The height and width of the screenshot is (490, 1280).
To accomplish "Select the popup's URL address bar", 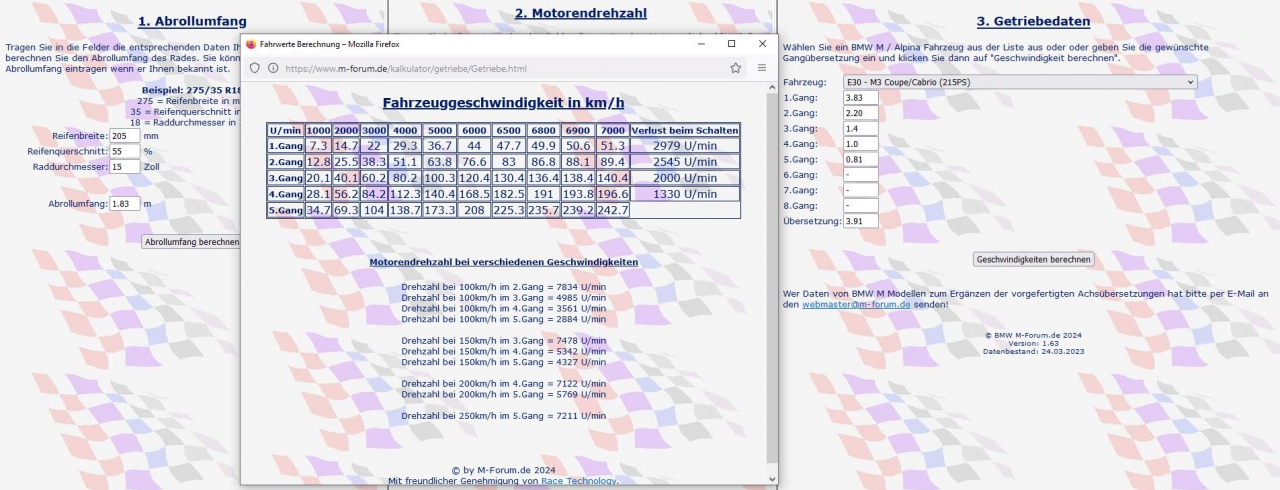I will tap(500, 69).
